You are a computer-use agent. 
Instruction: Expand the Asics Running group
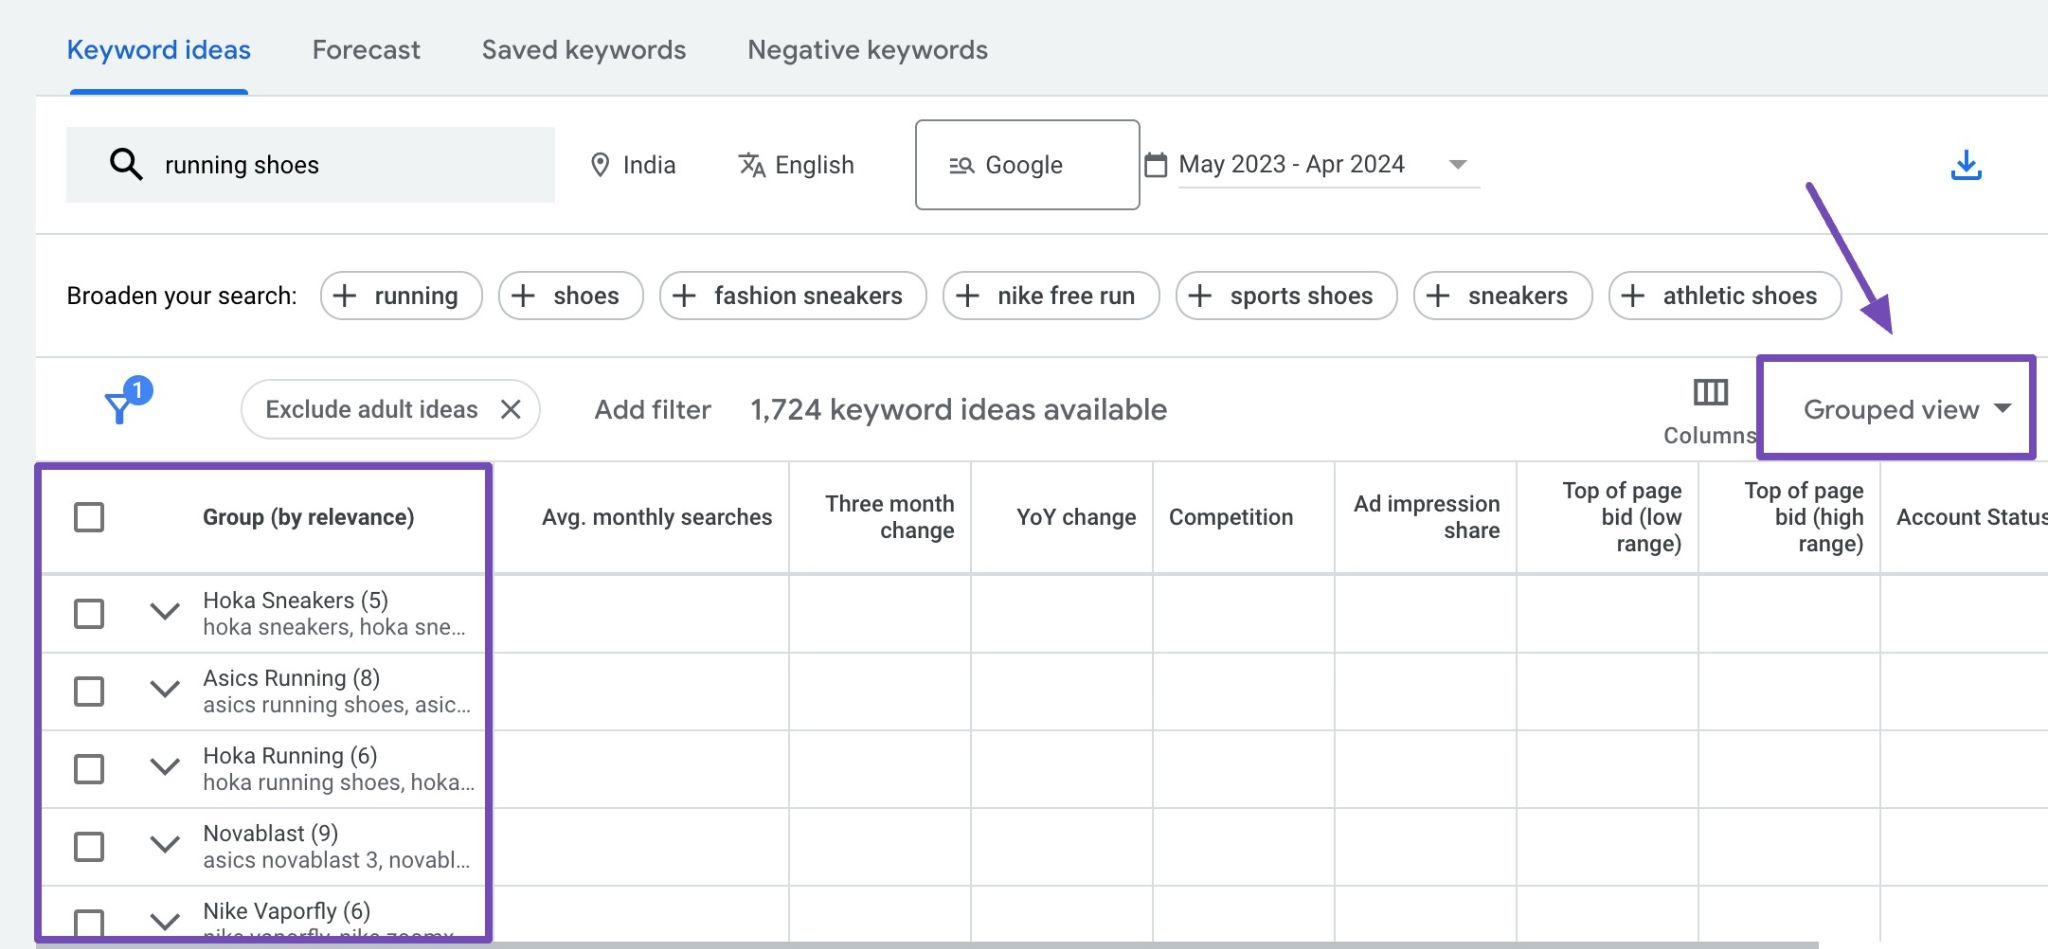pos(165,689)
